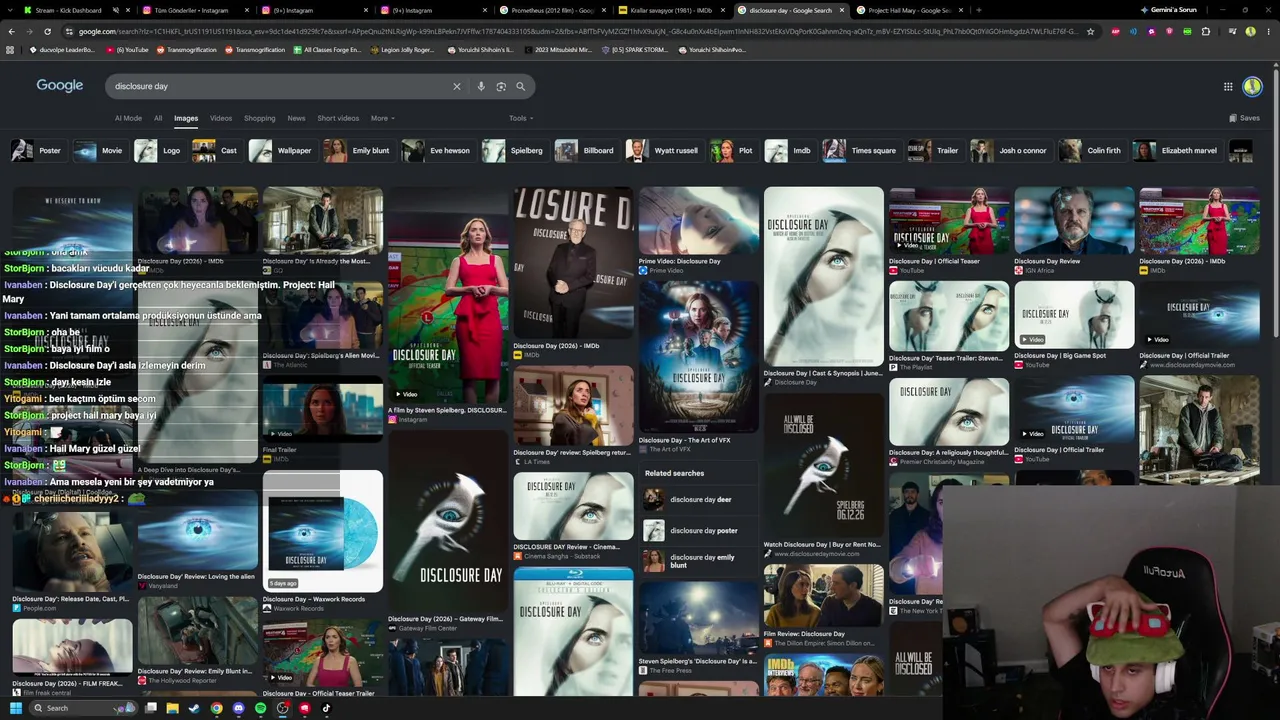Clear the search box with the X icon
The image size is (1280, 720).
click(457, 86)
